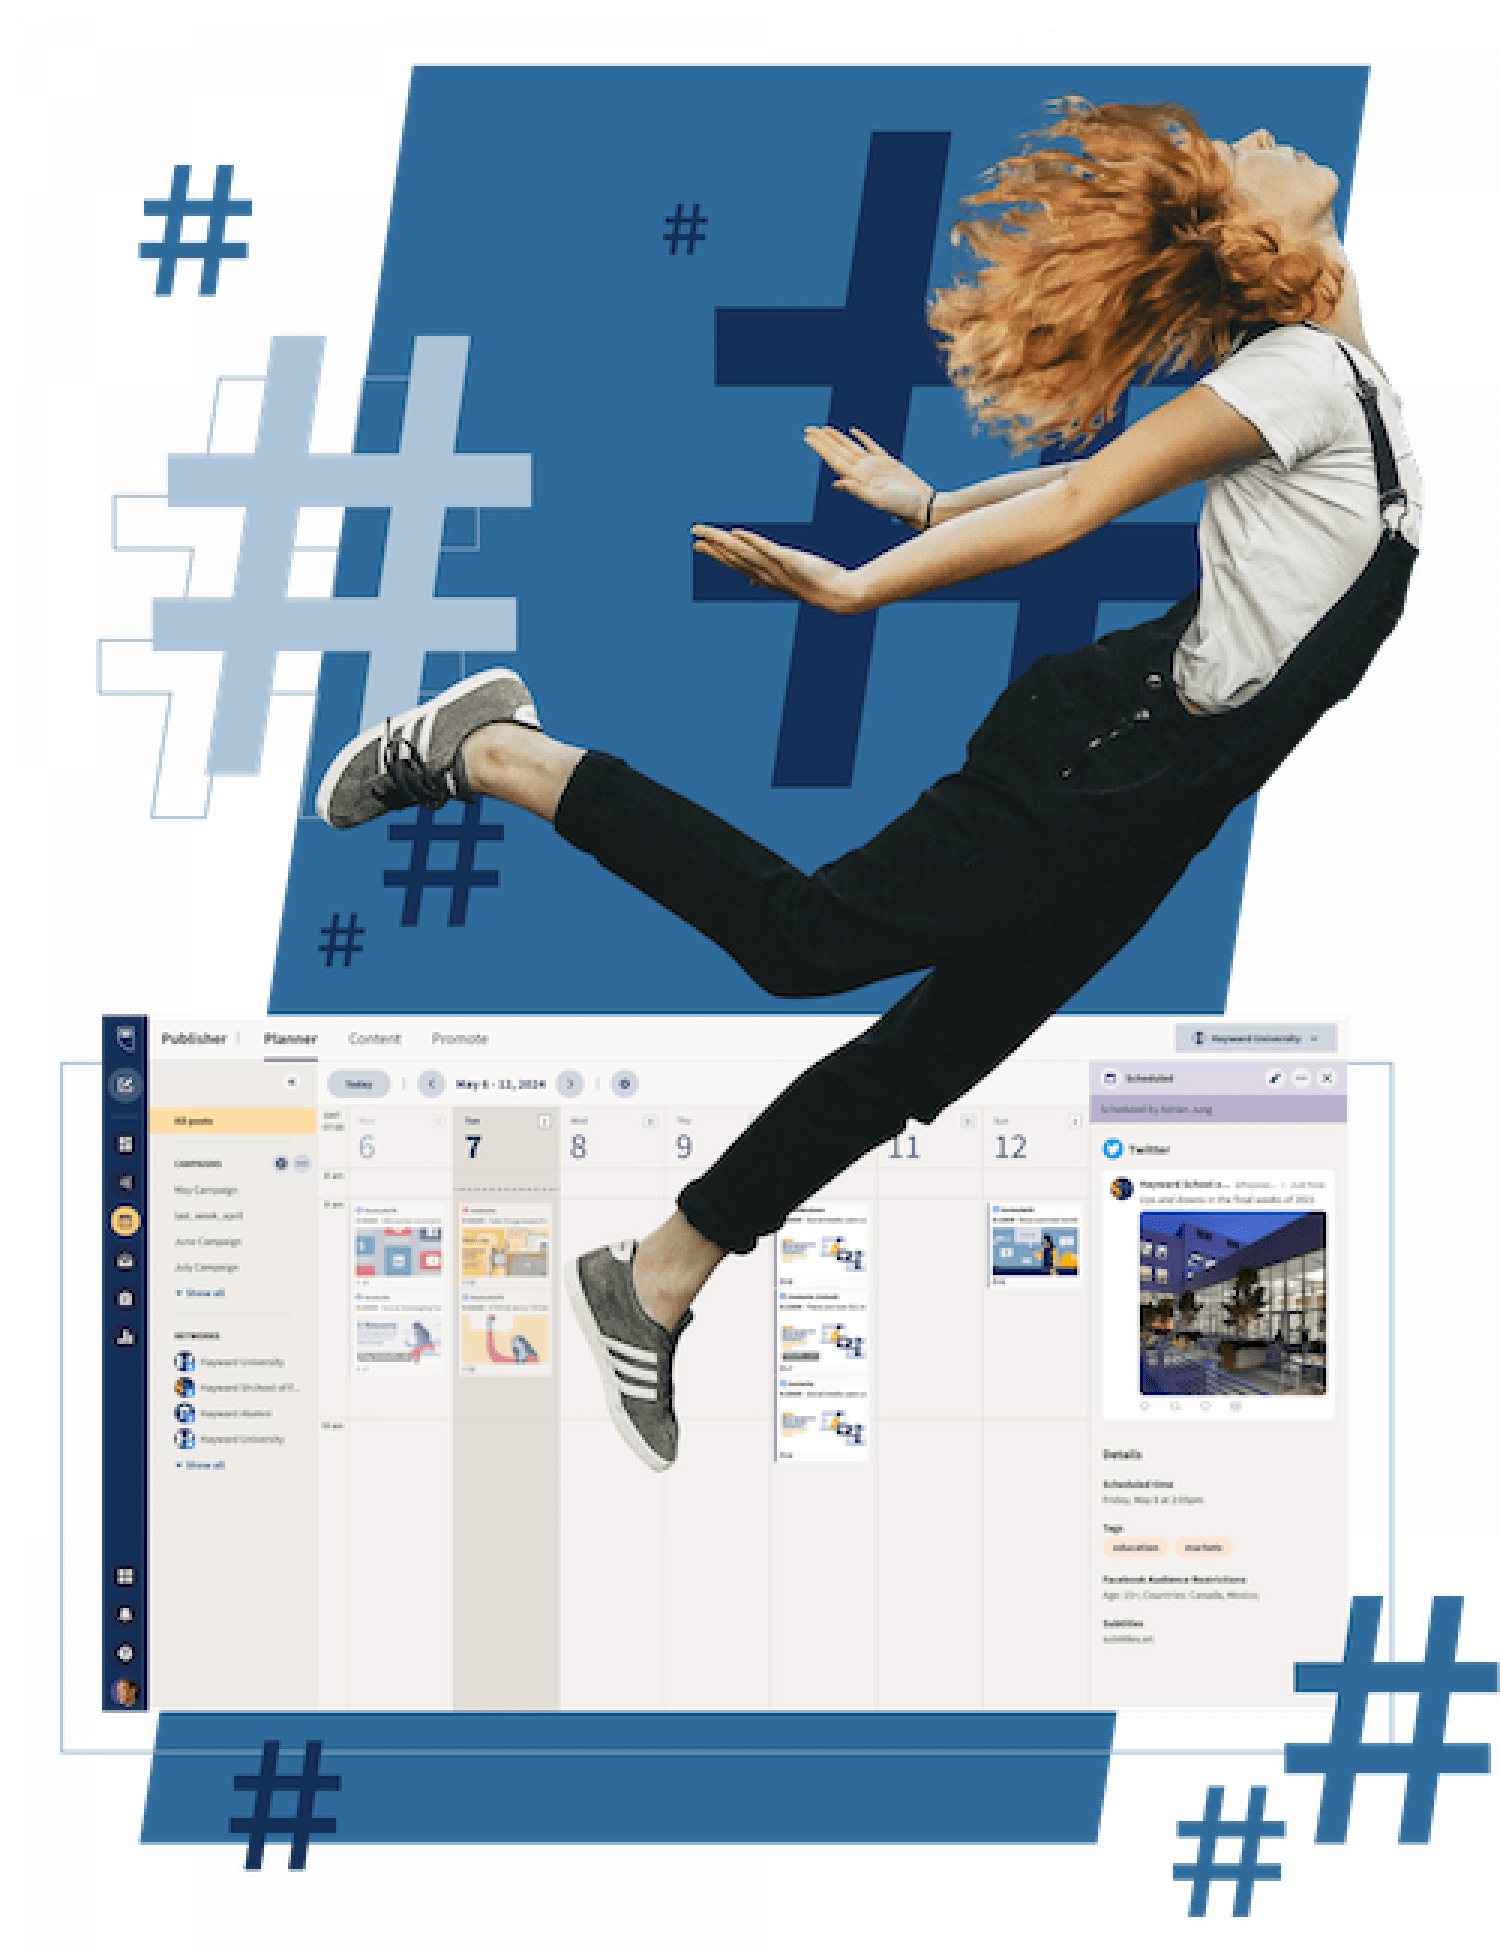This screenshot has width=1500, height=1950.
Task: Open the sidebar shopping bag apps icon
Action: coord(125,1298)
